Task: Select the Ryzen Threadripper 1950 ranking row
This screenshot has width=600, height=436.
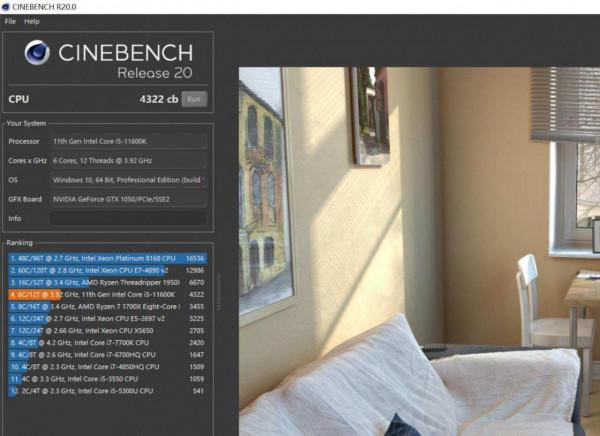Action: (108, 283)
